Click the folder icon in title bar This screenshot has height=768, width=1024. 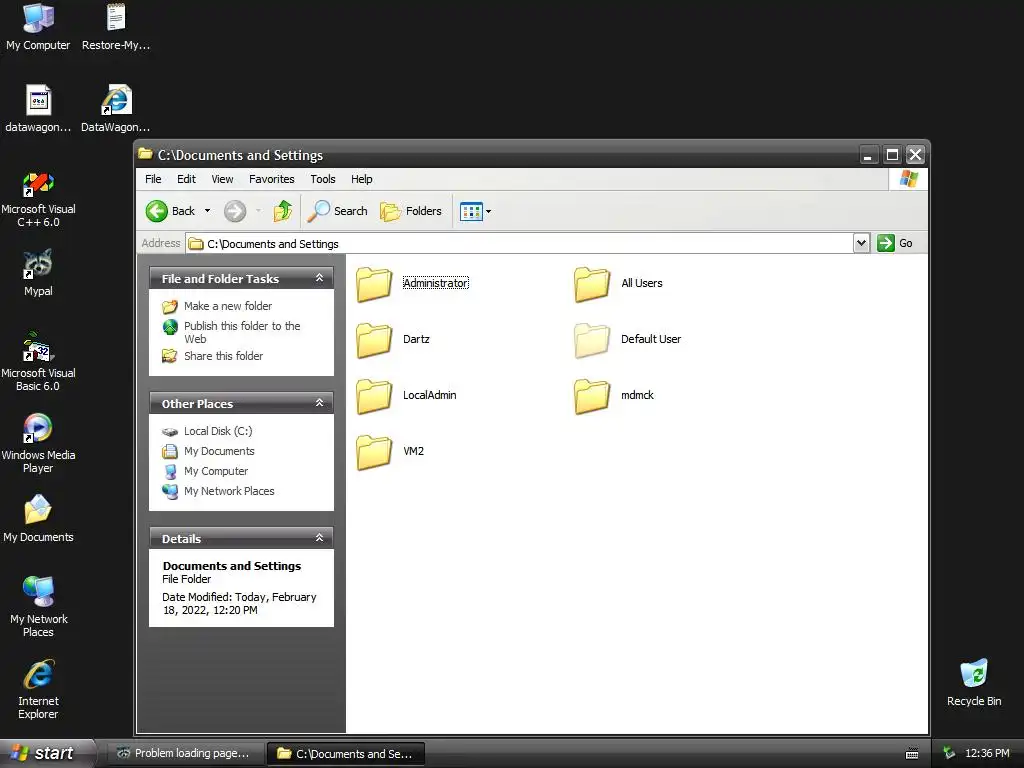click(x=146, y=154)
